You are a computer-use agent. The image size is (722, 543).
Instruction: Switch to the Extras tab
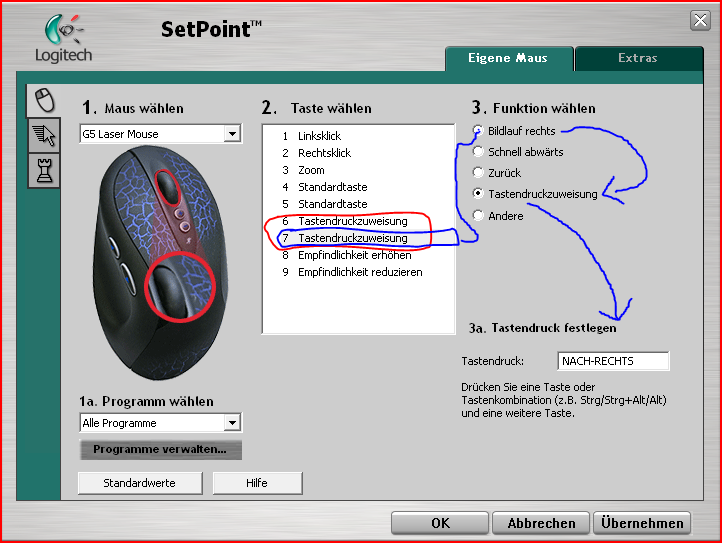tap(638, 58)
